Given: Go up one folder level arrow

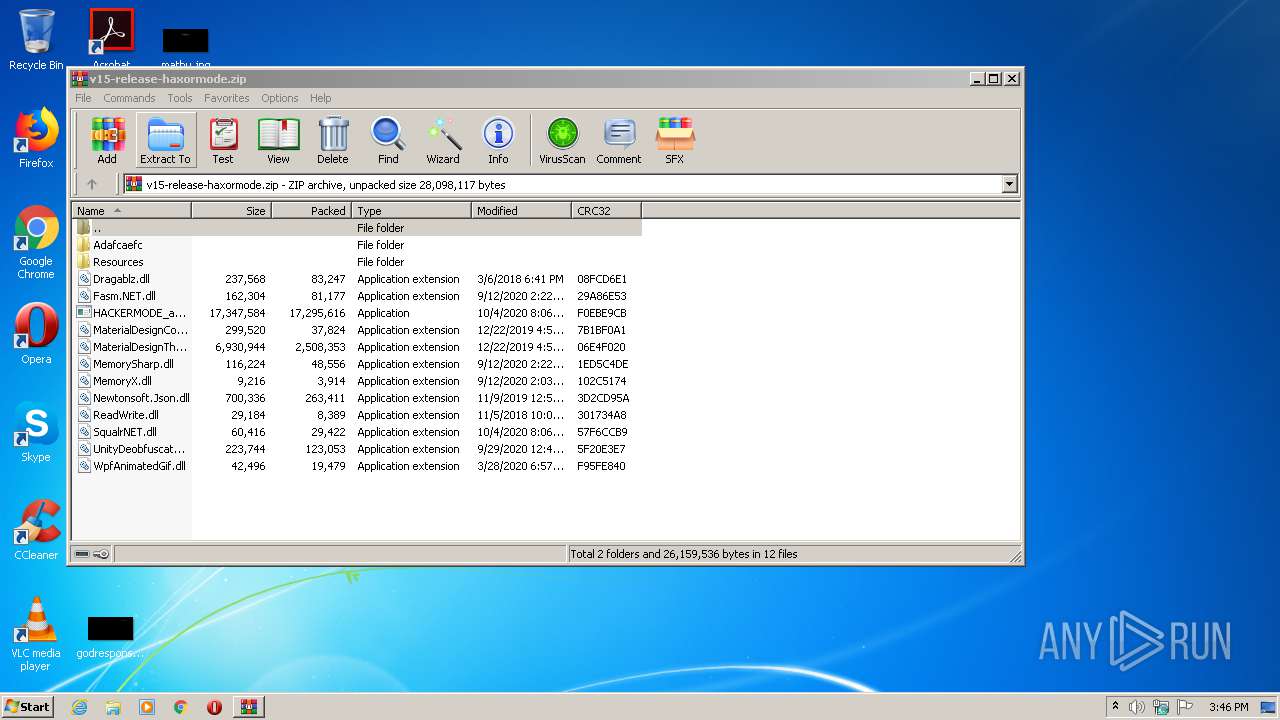Looking at the screenshot, I should tap(92, 184).
